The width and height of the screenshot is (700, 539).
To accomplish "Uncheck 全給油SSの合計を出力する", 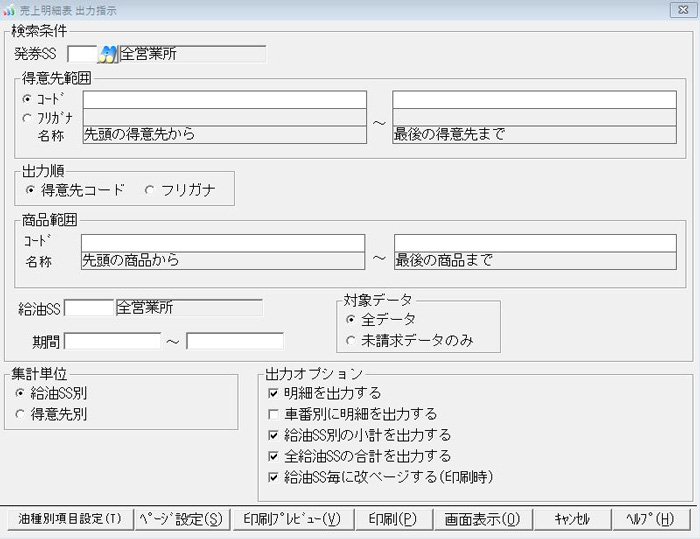I will 274,456.
